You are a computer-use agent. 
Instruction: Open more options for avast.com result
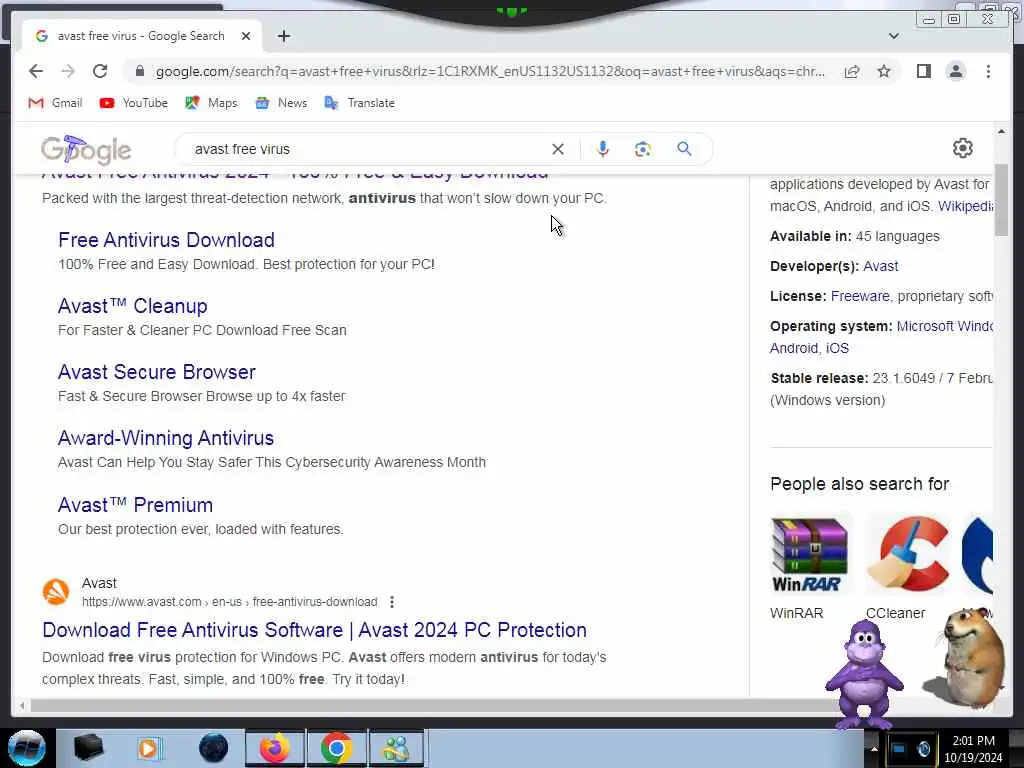tap(392, 601)
